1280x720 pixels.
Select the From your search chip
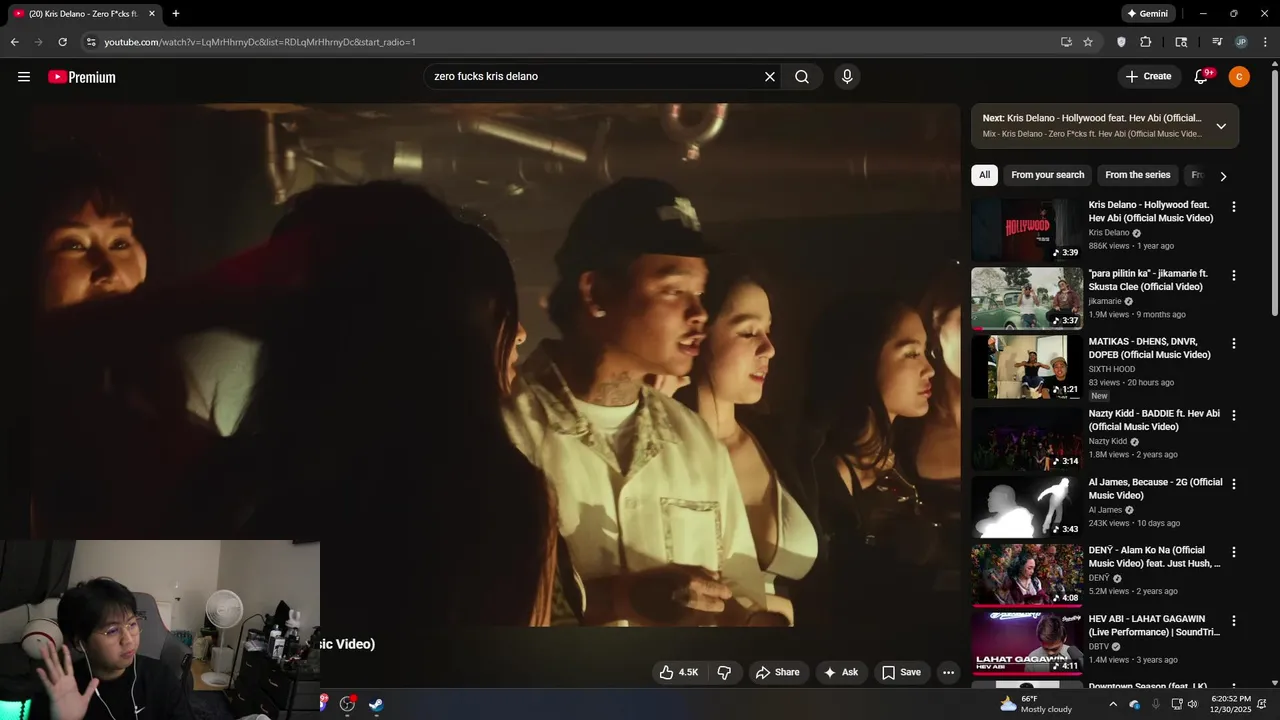(1047, 175)
